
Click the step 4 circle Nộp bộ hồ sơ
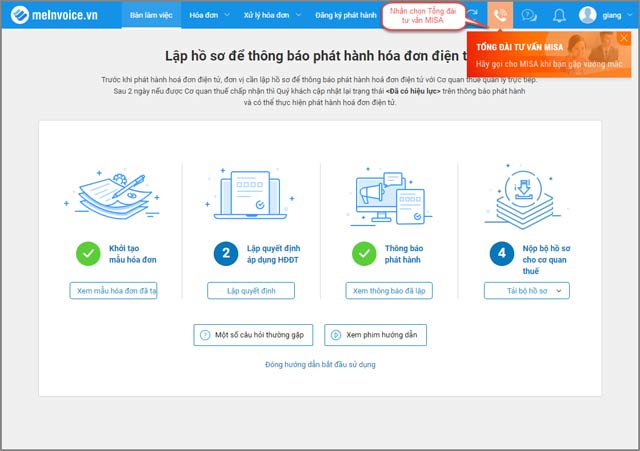point(502,253)
